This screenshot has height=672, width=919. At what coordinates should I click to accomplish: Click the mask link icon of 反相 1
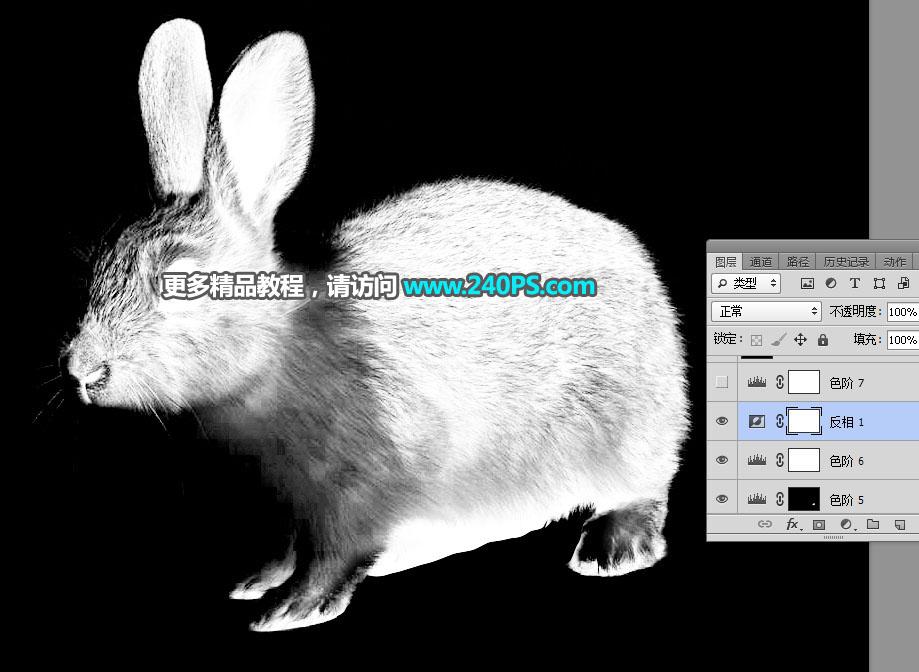780,421
